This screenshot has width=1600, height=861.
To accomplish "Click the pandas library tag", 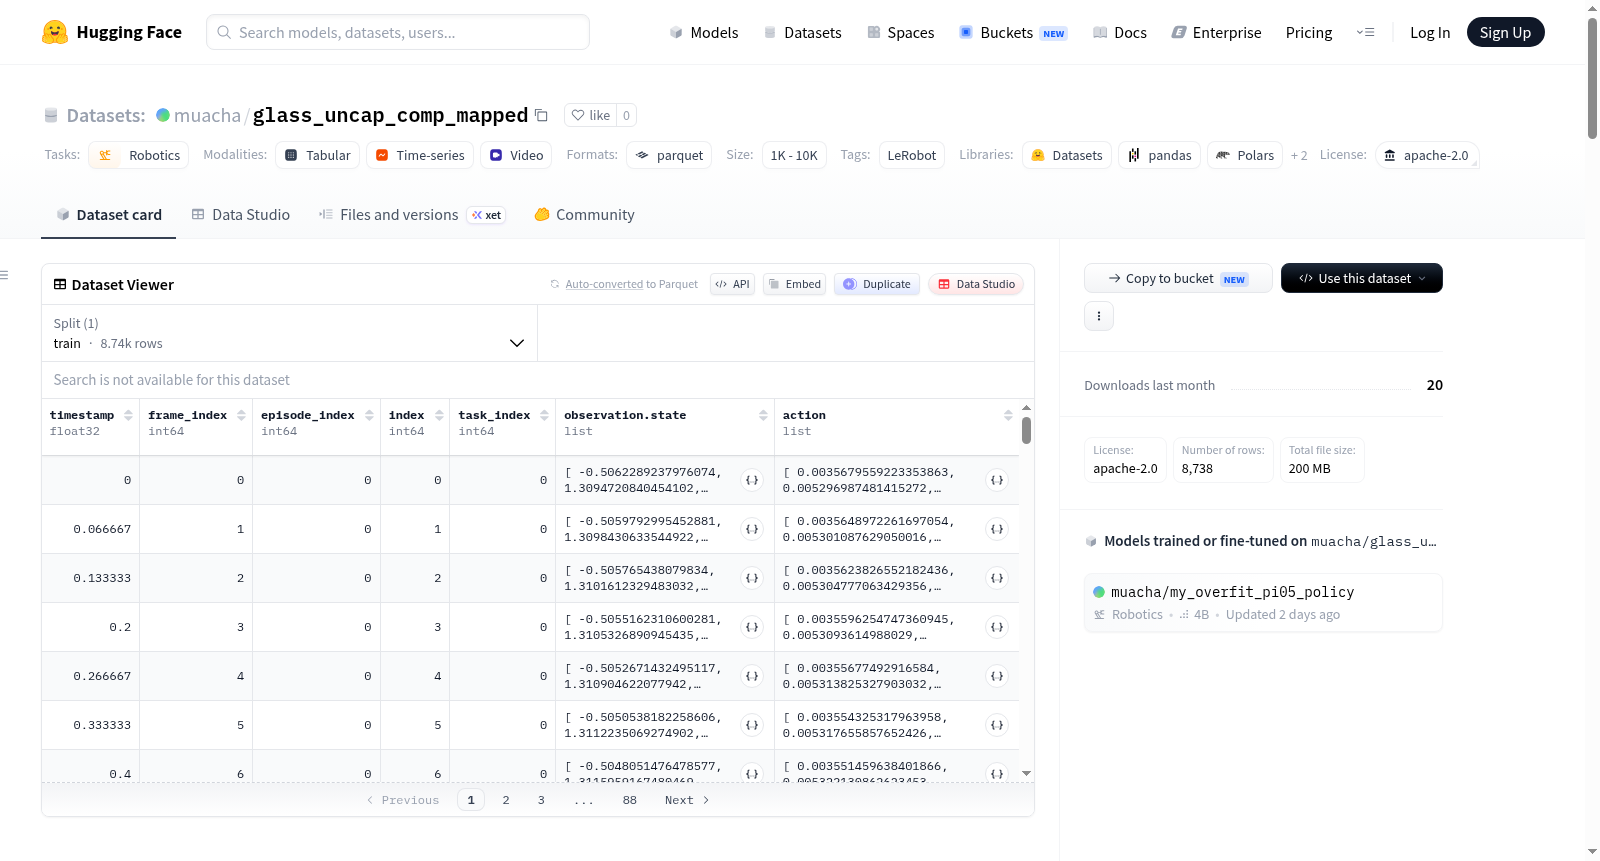I will 1159,155.
